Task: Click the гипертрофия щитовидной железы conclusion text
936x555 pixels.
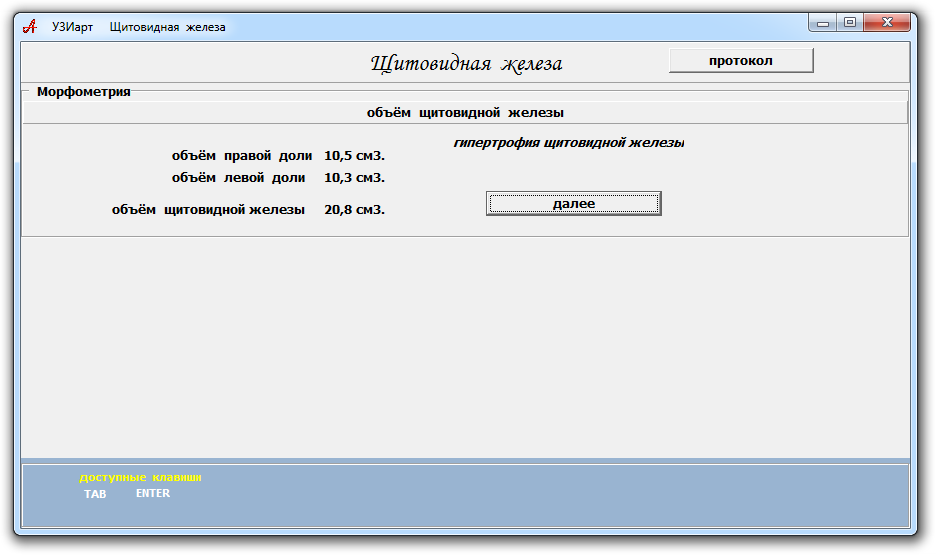Action: pos(569,143)
